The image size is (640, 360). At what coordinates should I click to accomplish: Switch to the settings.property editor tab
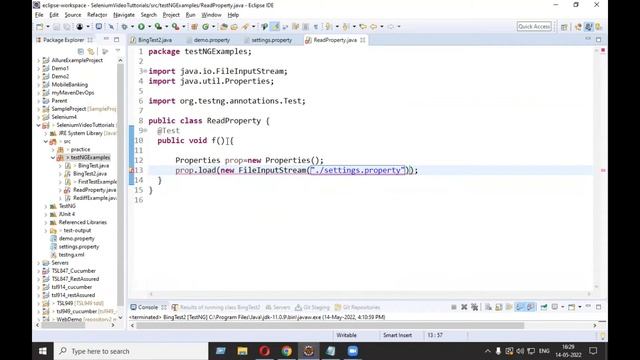[271, 40]
